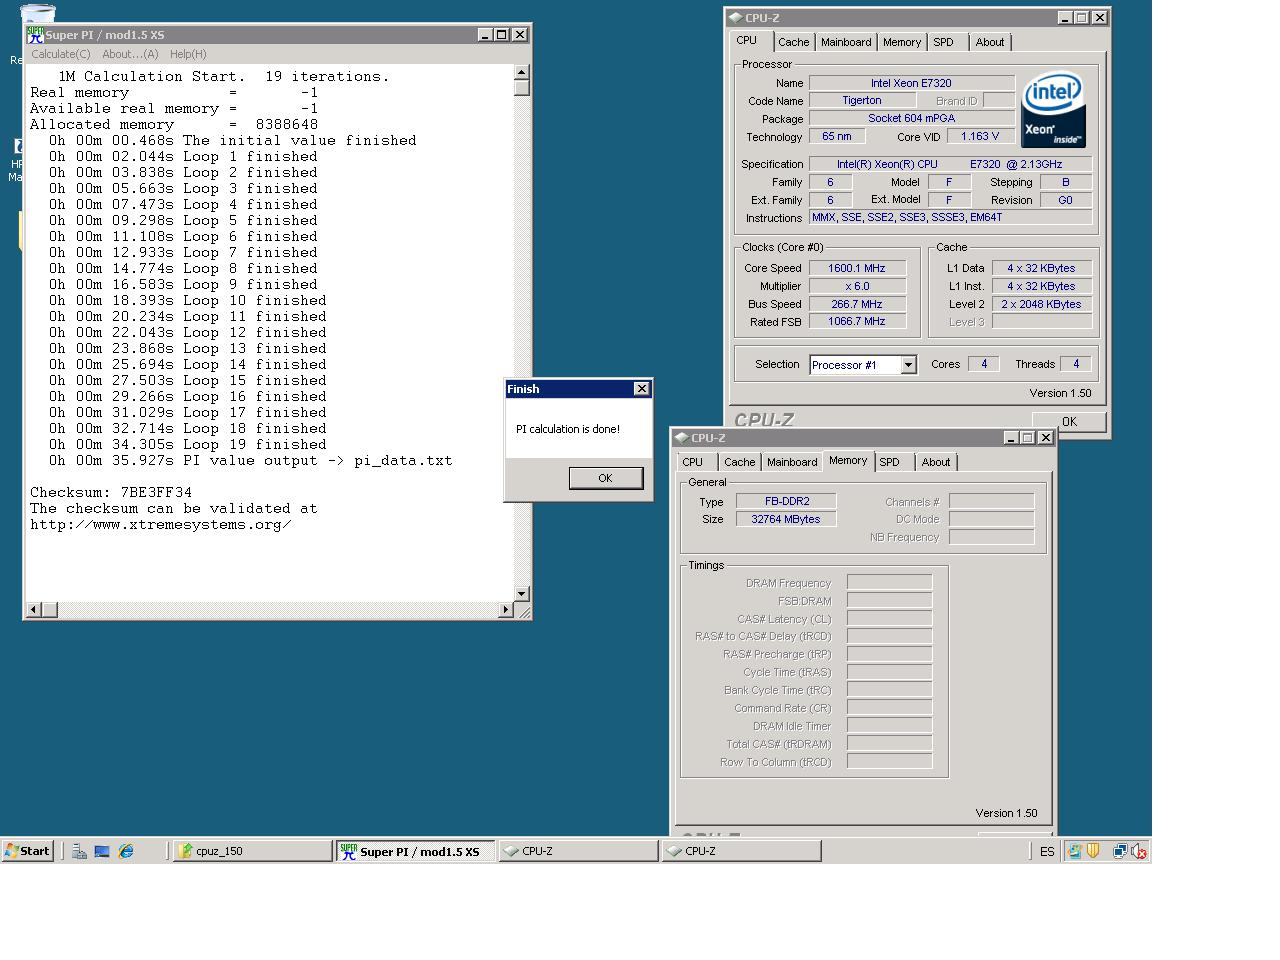
Task: Click the Core Speed 1600.1 MHz value
Action: (857, 268)
